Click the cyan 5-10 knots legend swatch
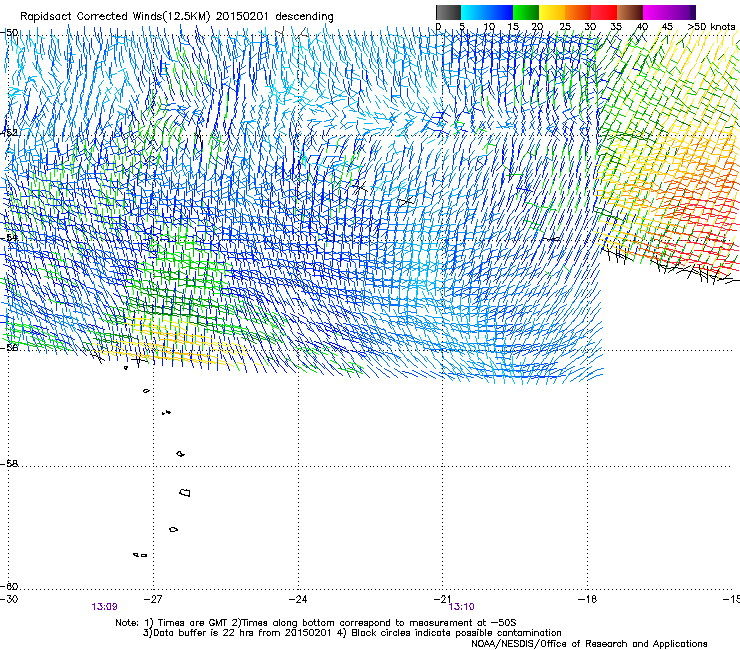The image size is (740, 650). click(x=474, y=12)
